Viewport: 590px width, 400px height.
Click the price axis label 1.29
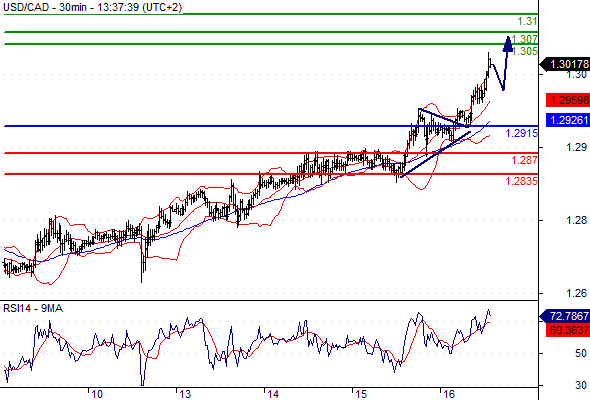click(x=577, y=147)
